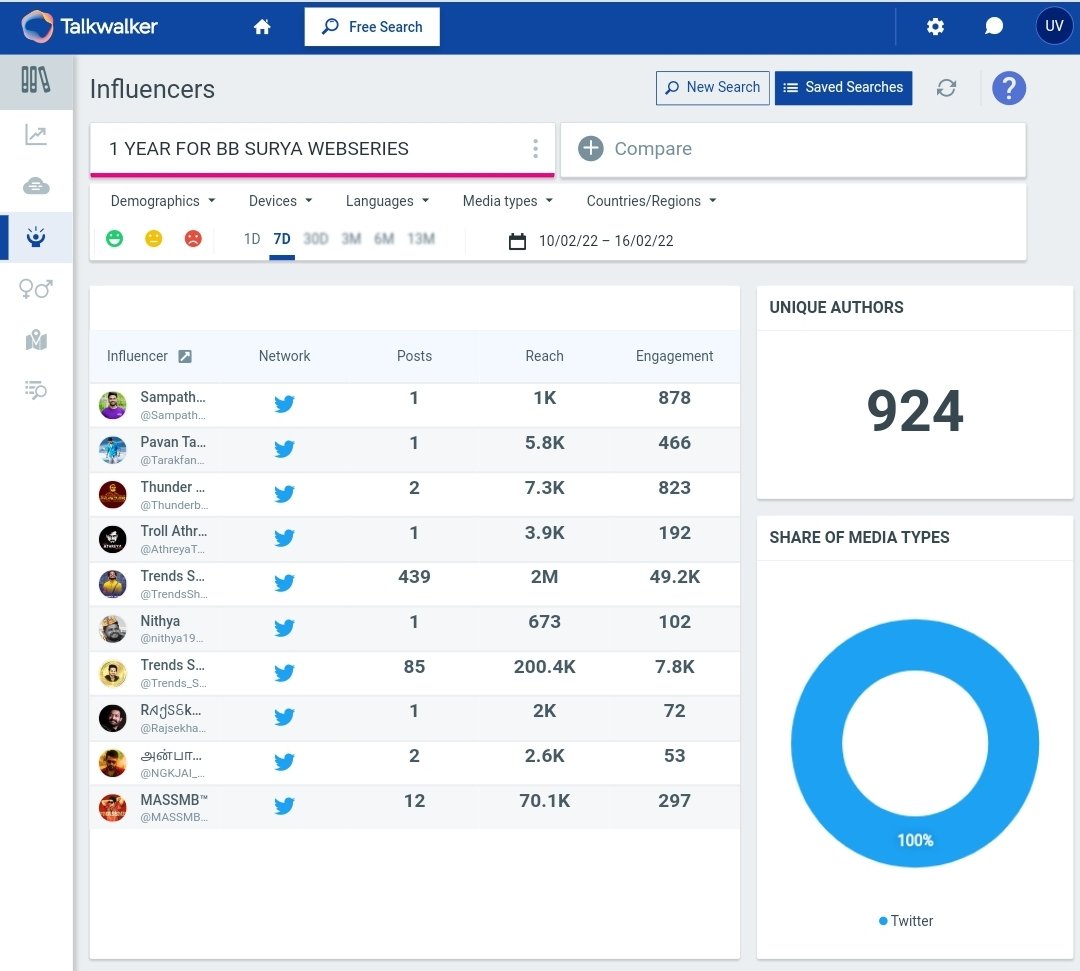Click the date range 10/02/22 – 16/02/22
This screenshot has width=1080, height=971.
[x=606, y=241]
